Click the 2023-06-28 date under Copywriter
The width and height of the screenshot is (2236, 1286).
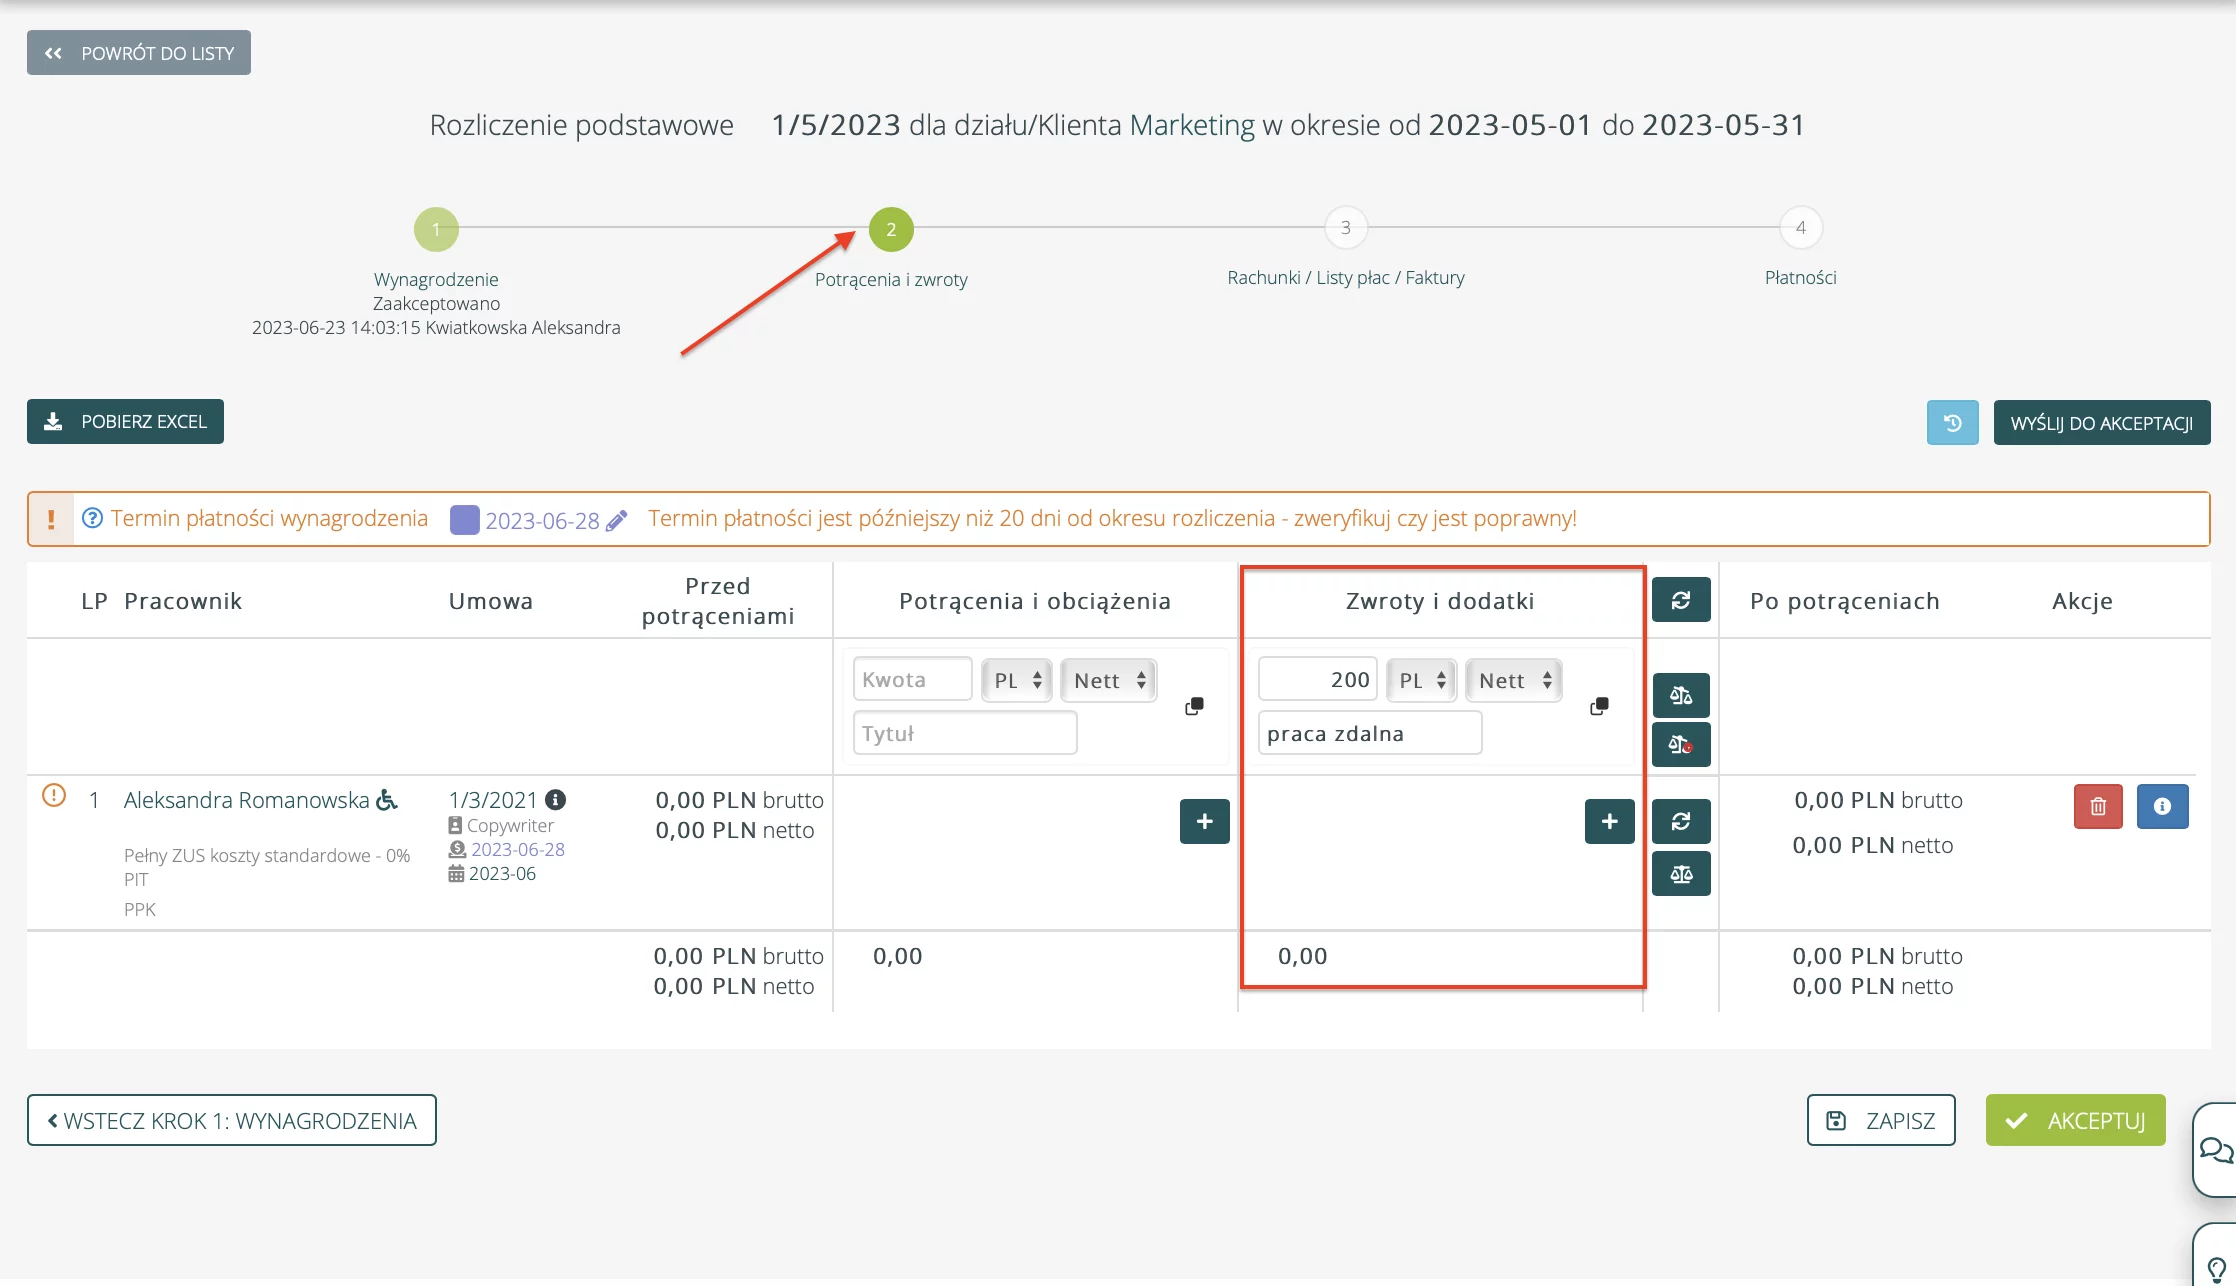click(518, 849)
